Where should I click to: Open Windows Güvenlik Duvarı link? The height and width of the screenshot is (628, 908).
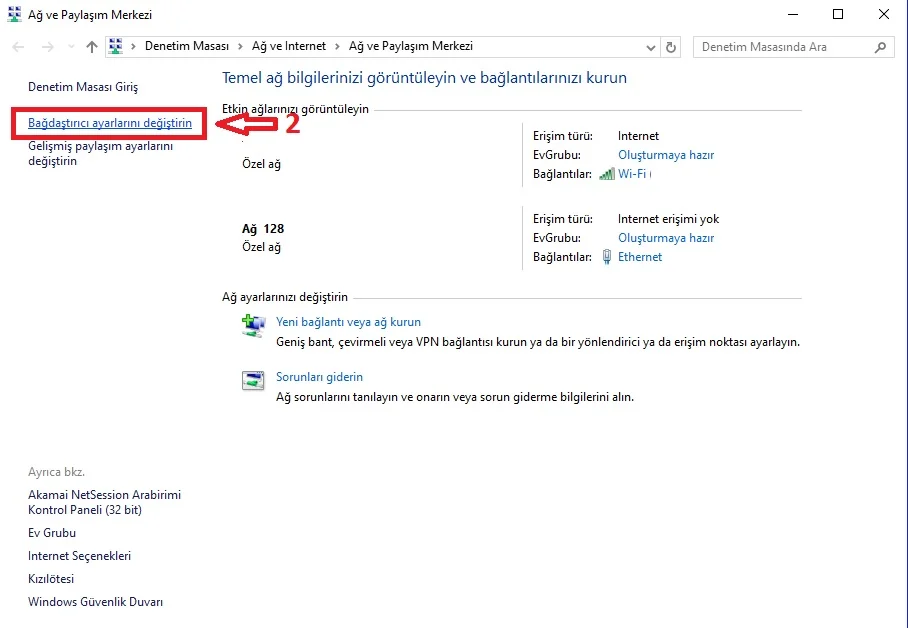click(95, 602)
